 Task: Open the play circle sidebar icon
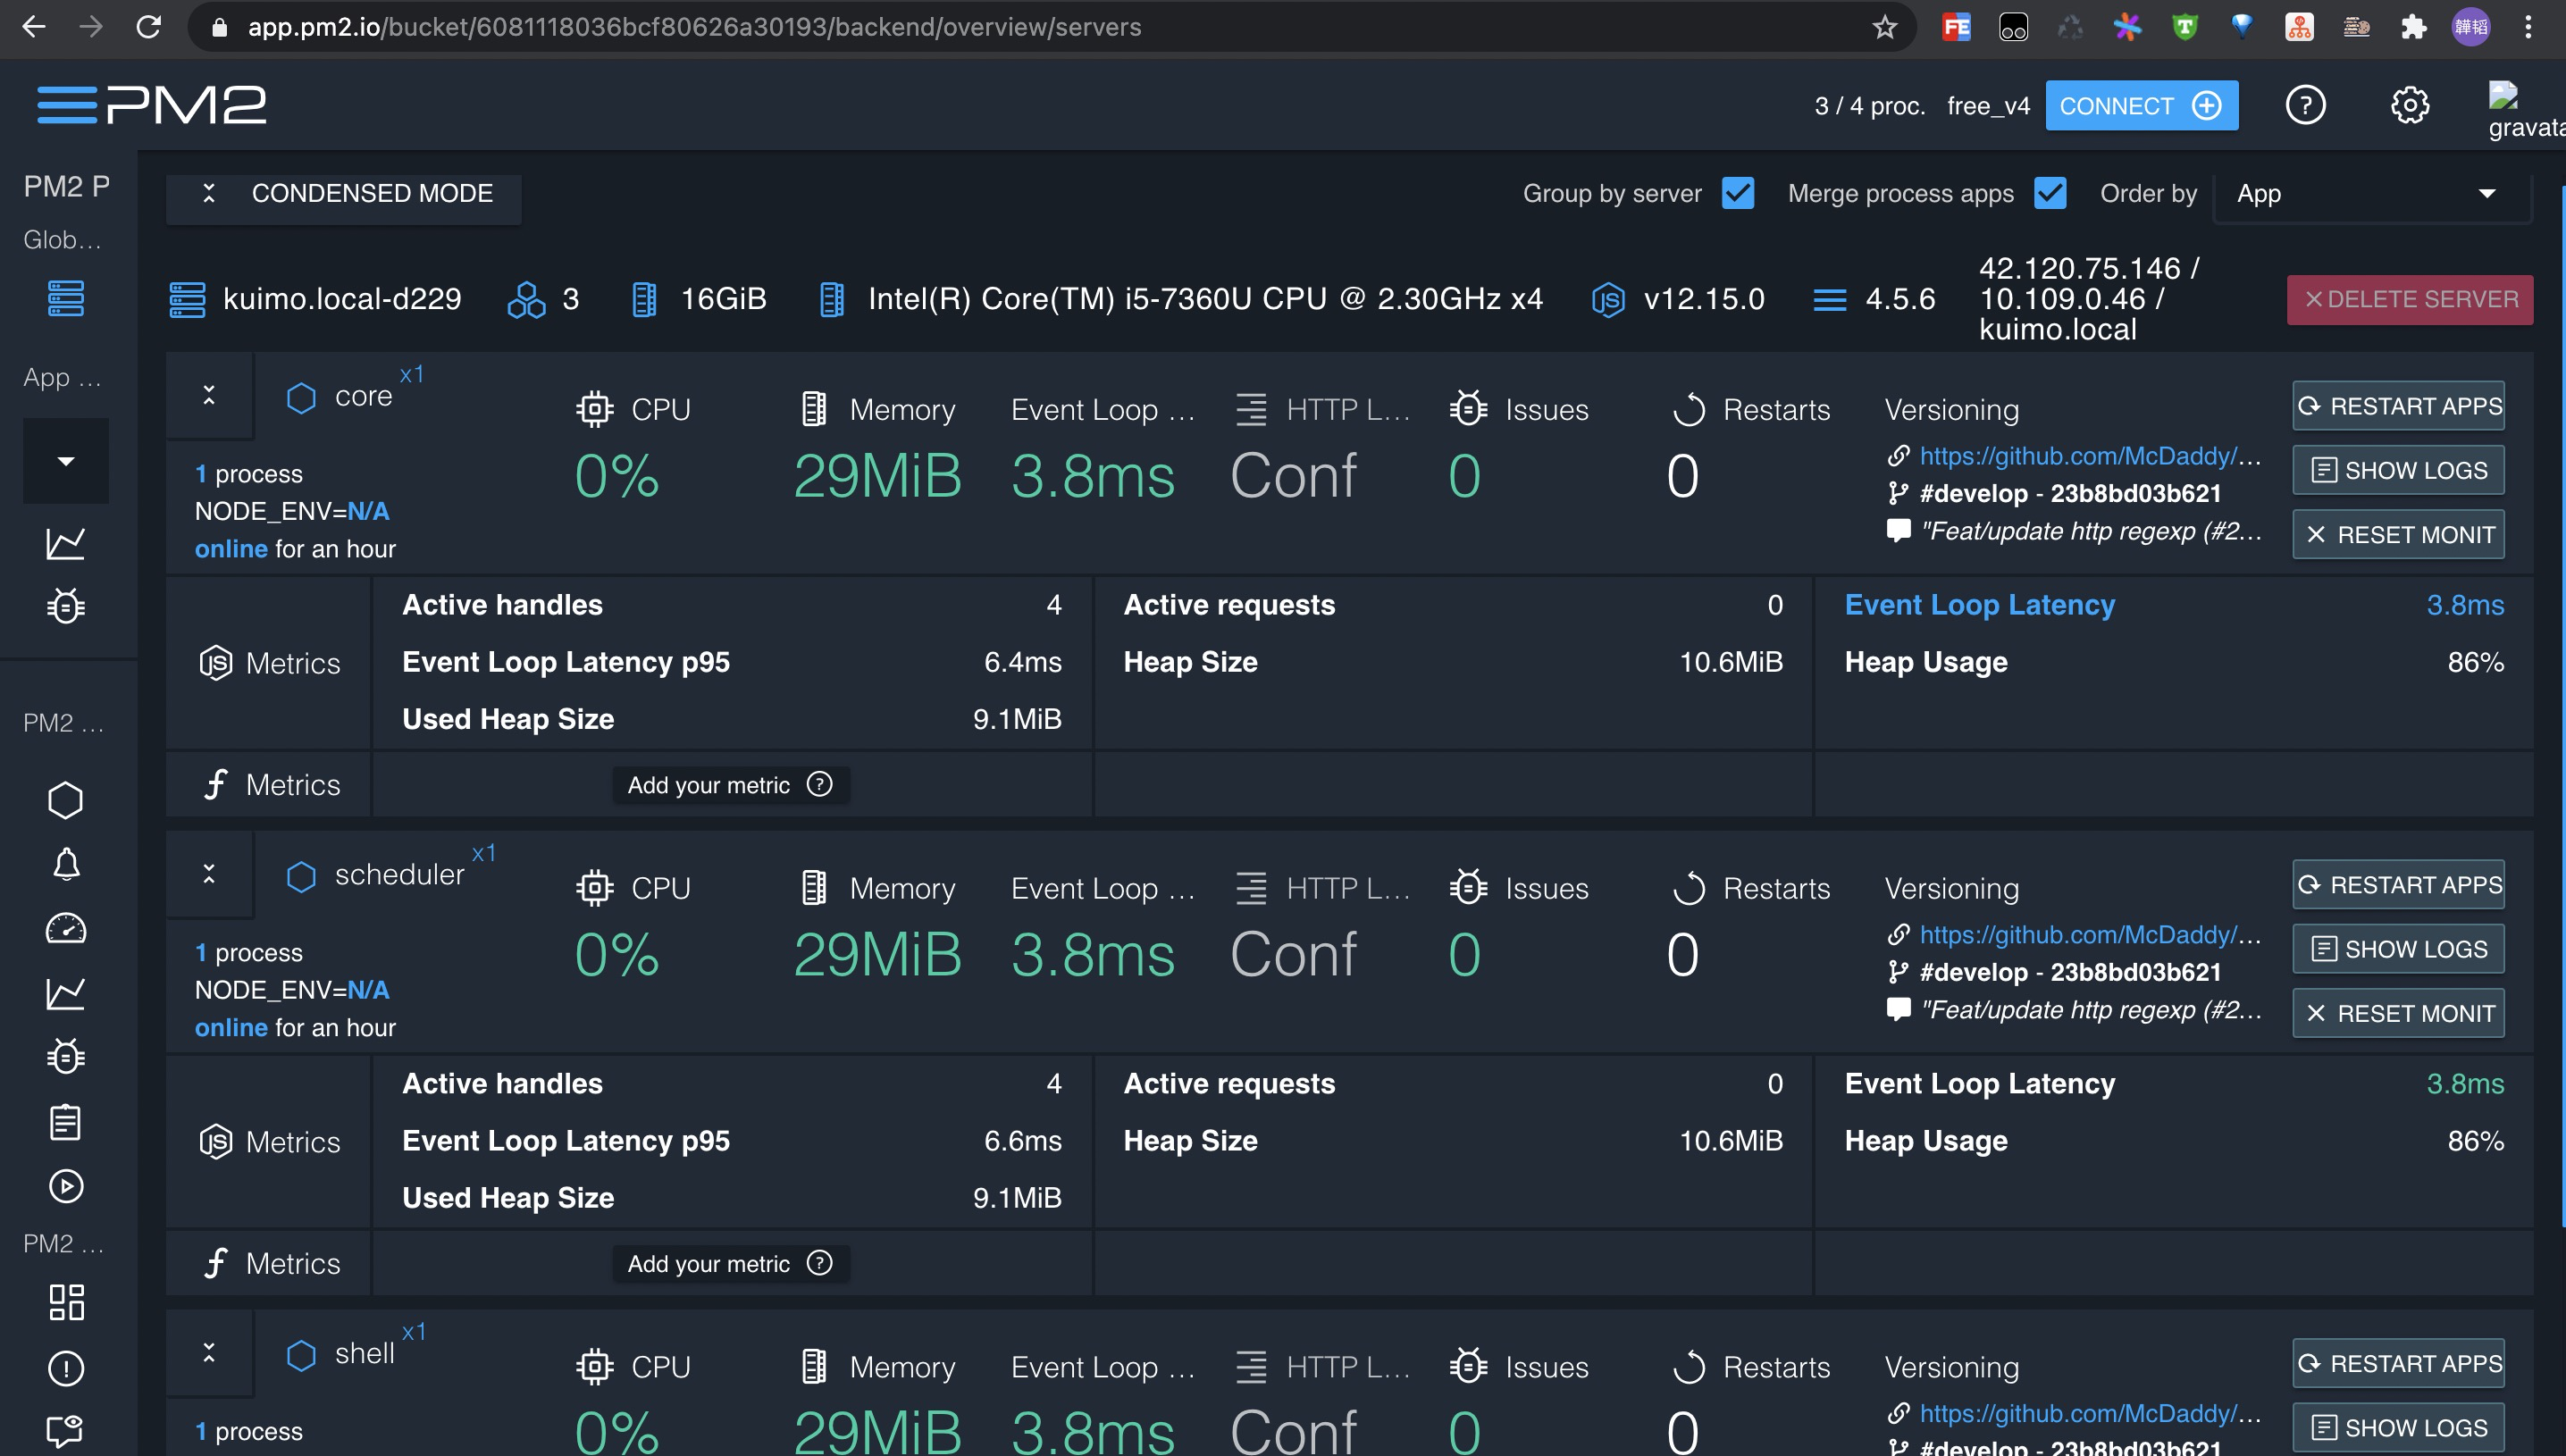click(66, 1186)
